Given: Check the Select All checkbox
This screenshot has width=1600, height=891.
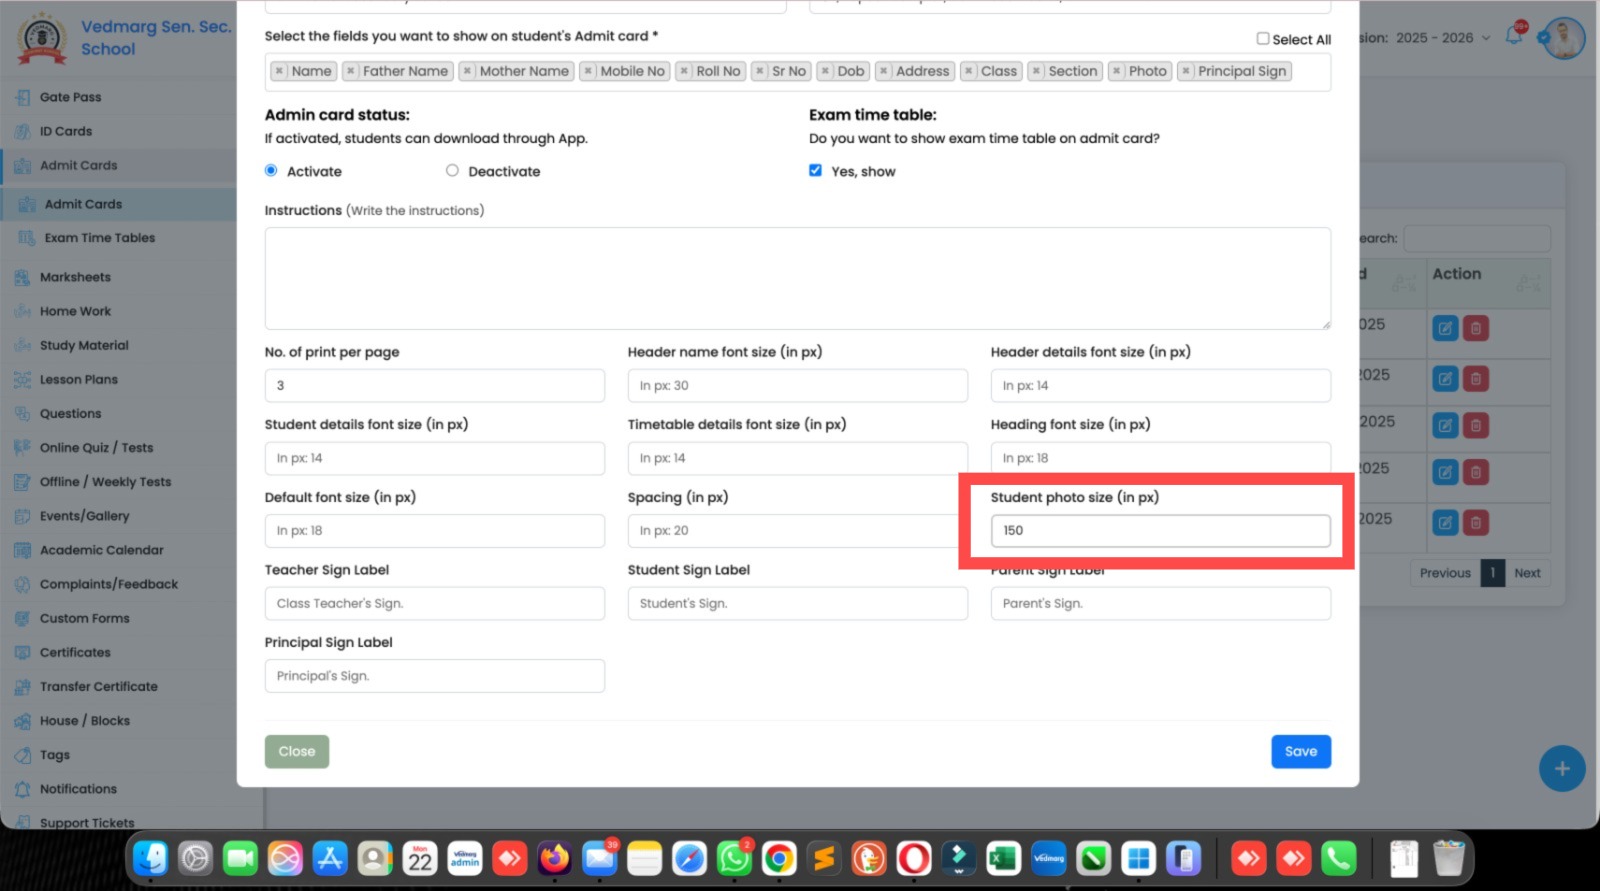Looking at the screenshot, I should point(1263,39).
